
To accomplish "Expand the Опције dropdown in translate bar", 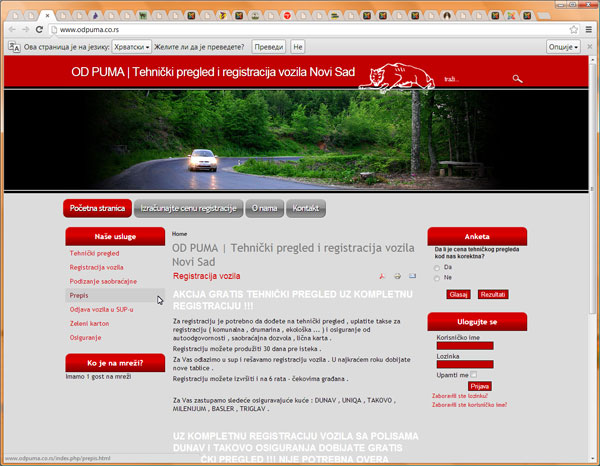I will [x=563, y=47].
